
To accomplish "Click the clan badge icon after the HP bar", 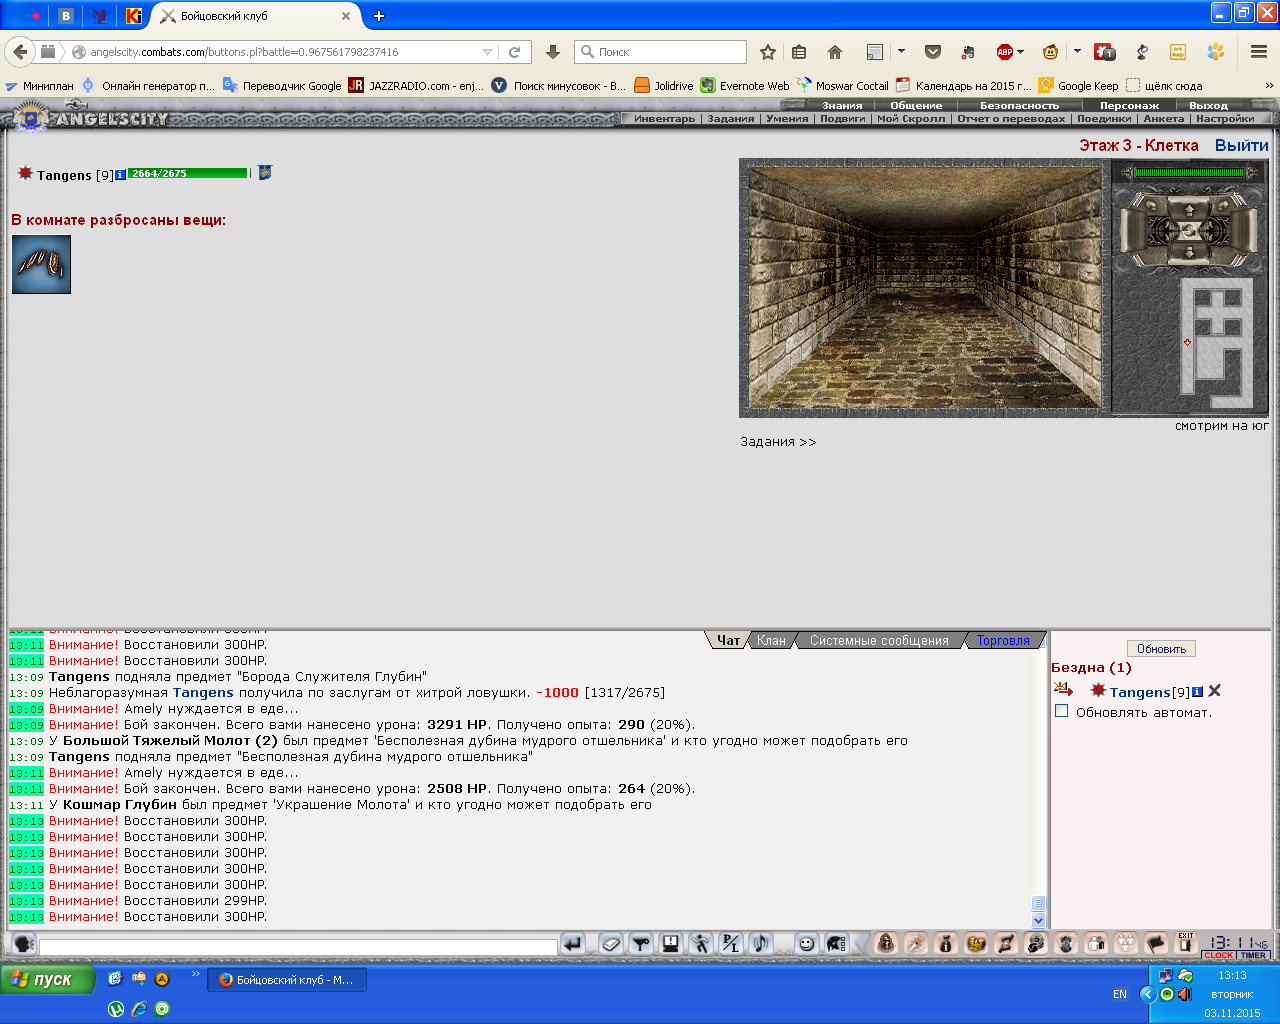I will pyautogui.click(x=265, y=172).
